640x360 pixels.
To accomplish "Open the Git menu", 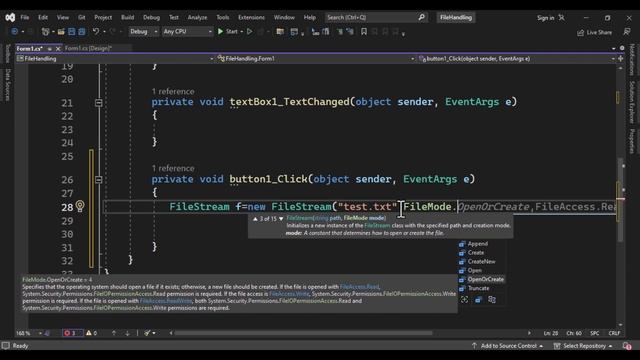I will [82, 18].
